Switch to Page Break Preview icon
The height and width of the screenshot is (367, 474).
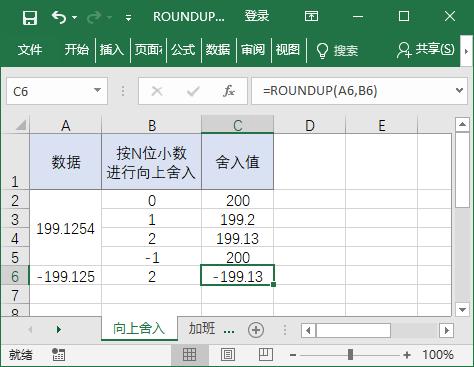pyautogui.click(x=266, y=354)
